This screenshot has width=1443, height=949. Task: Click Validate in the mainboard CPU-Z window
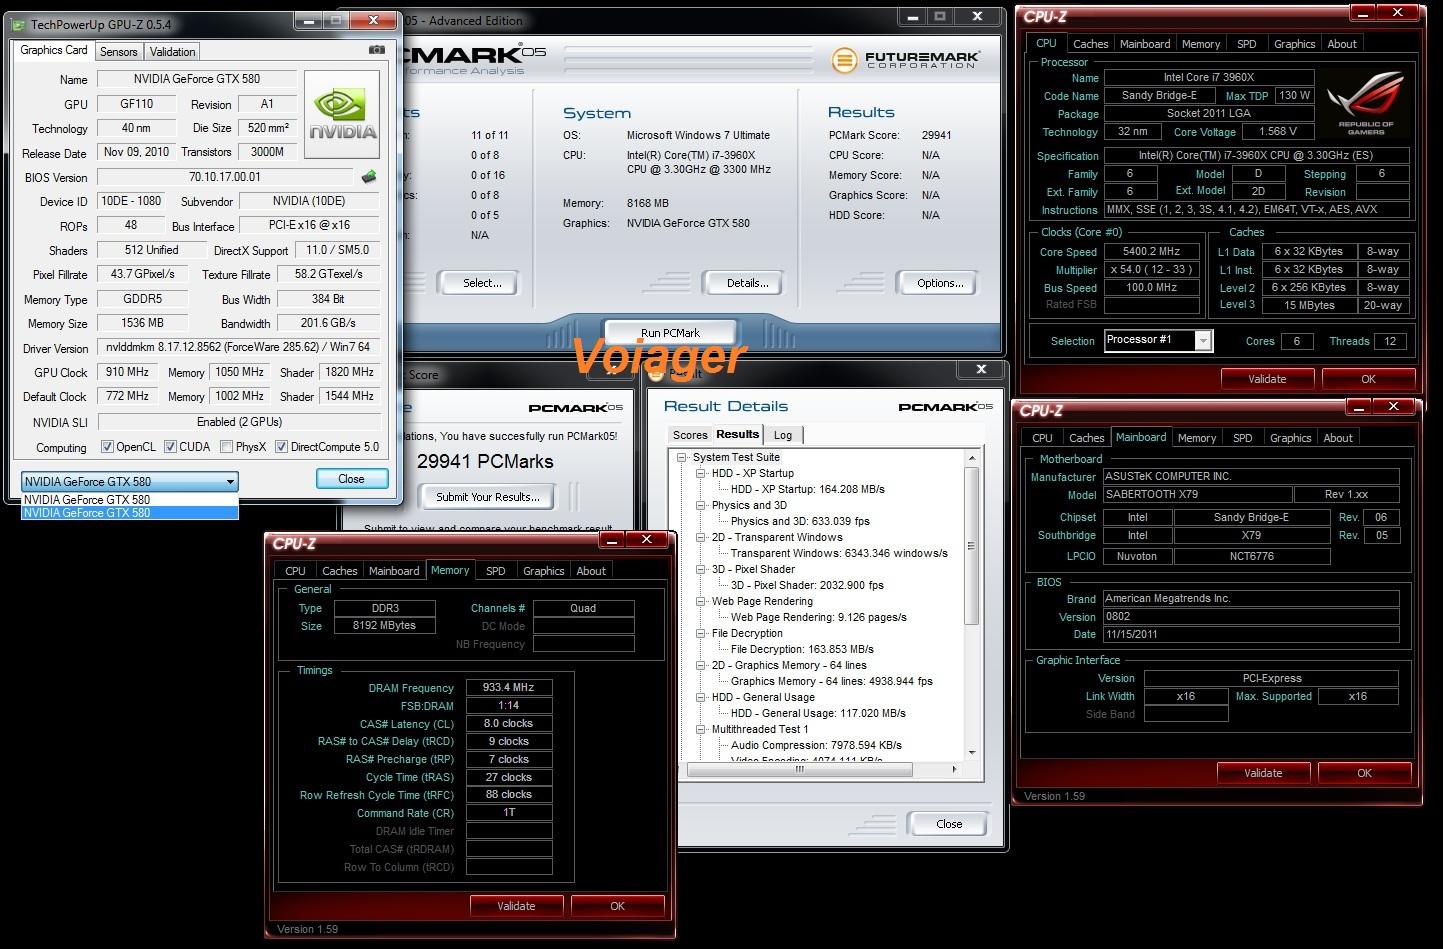pos(1263,773)
